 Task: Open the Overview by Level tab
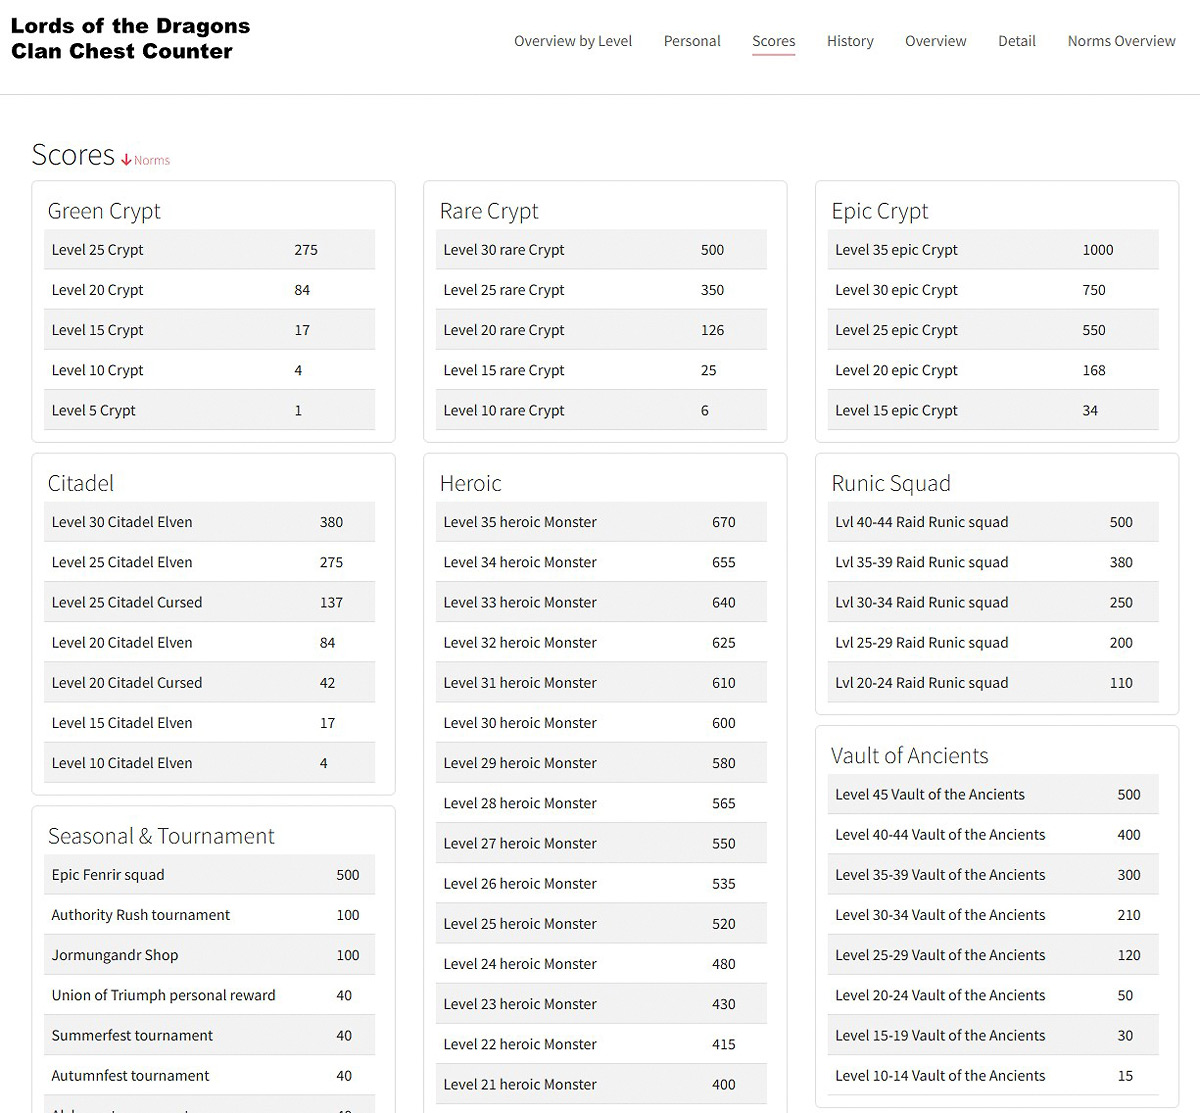click(x=573, y=41)
